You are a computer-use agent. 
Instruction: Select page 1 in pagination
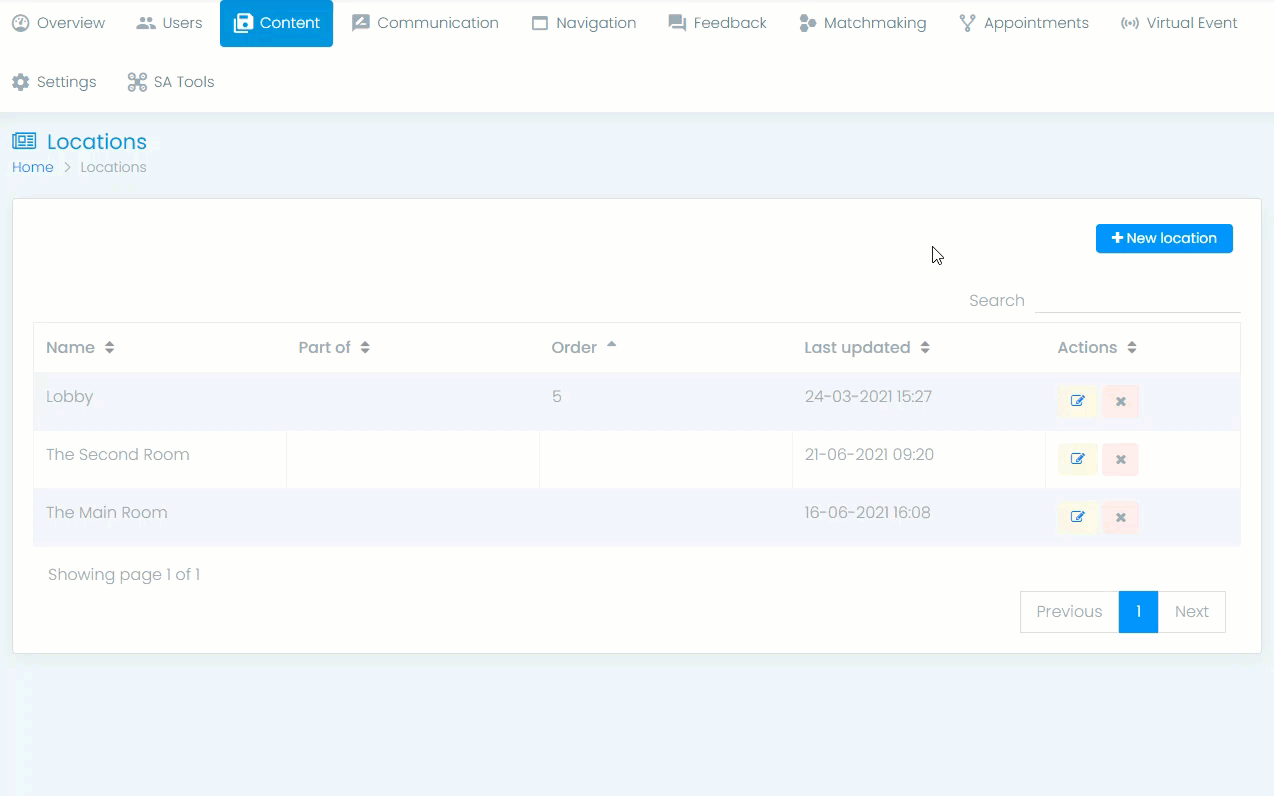pyautogui.click(x=1138, y=612)
